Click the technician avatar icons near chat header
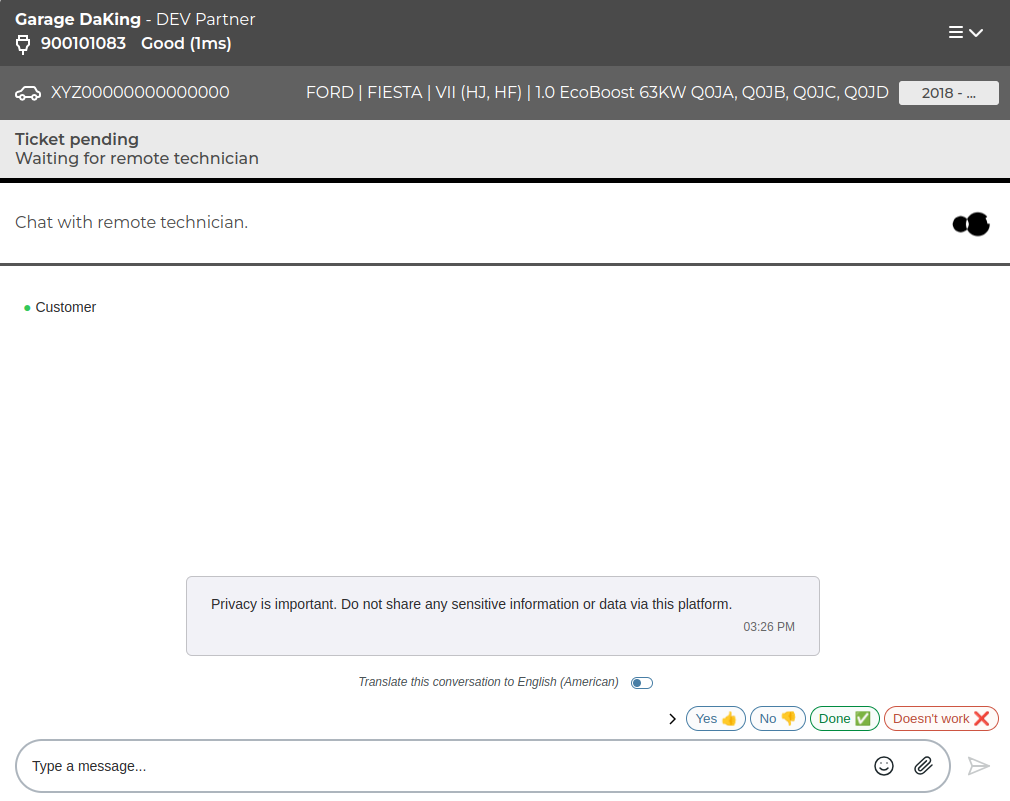 tap(970, 224)
